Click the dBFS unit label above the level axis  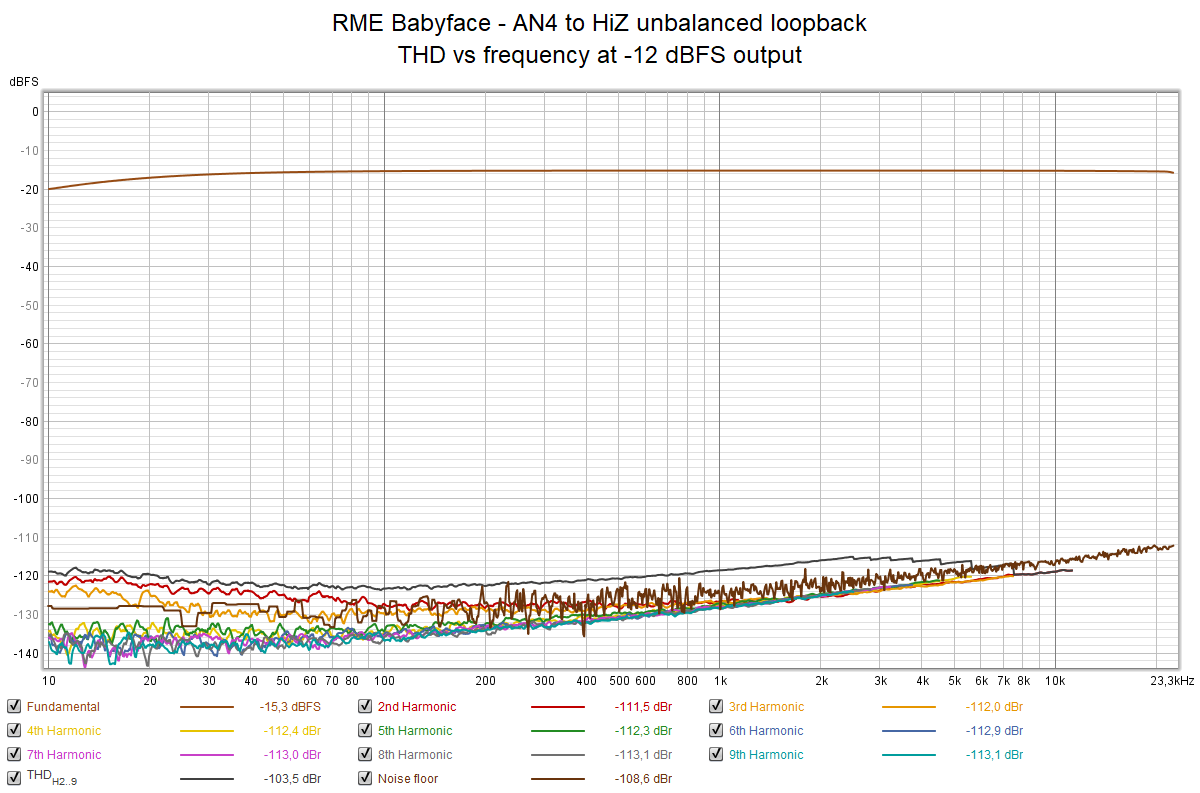(x=25, y=81)
